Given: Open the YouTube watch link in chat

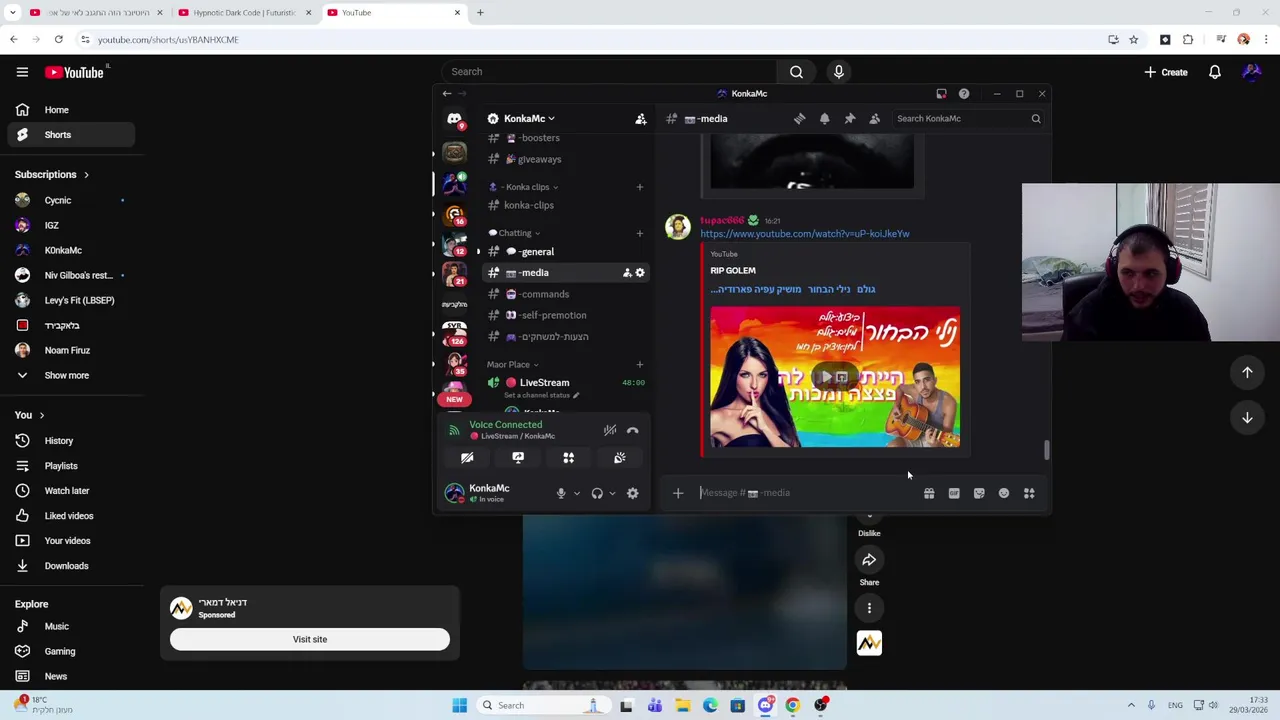Looking at the screenshot, I should pyautogui.click(x=804, y=234).
